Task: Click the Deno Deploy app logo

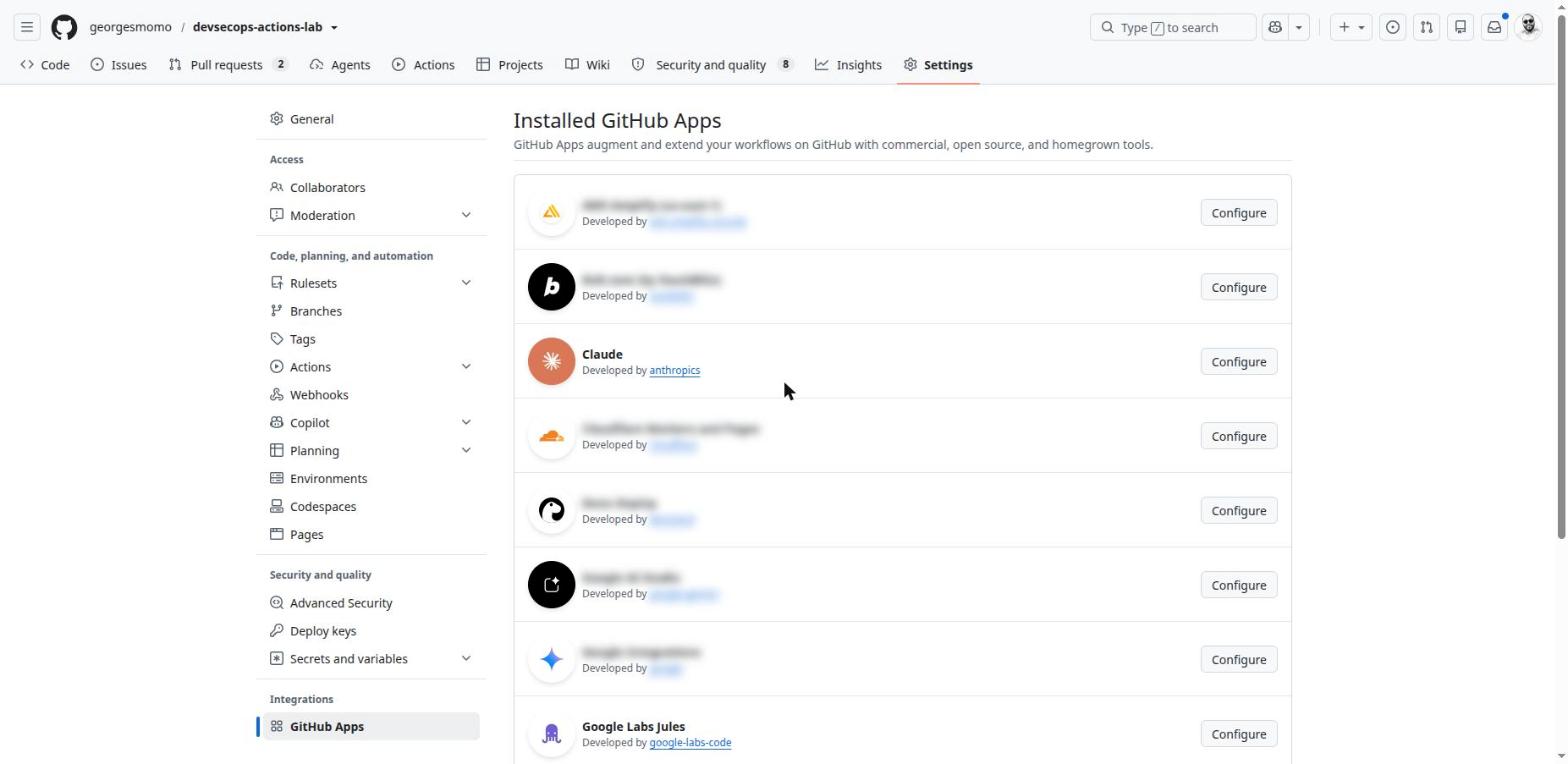Action: click(551, 510)
